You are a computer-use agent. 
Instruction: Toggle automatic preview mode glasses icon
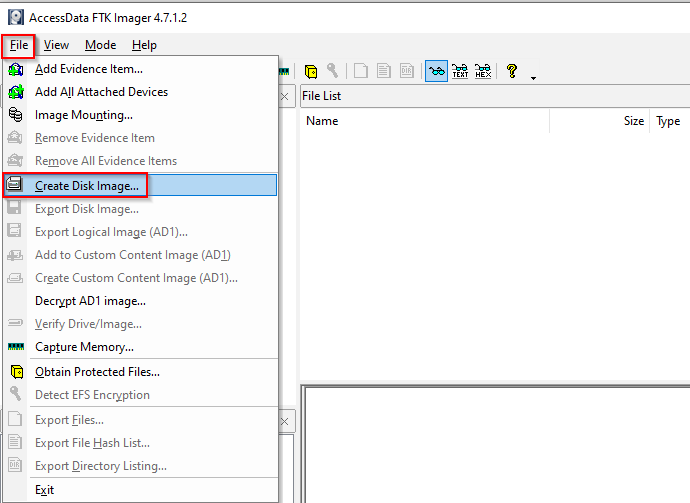click(437, 71)
